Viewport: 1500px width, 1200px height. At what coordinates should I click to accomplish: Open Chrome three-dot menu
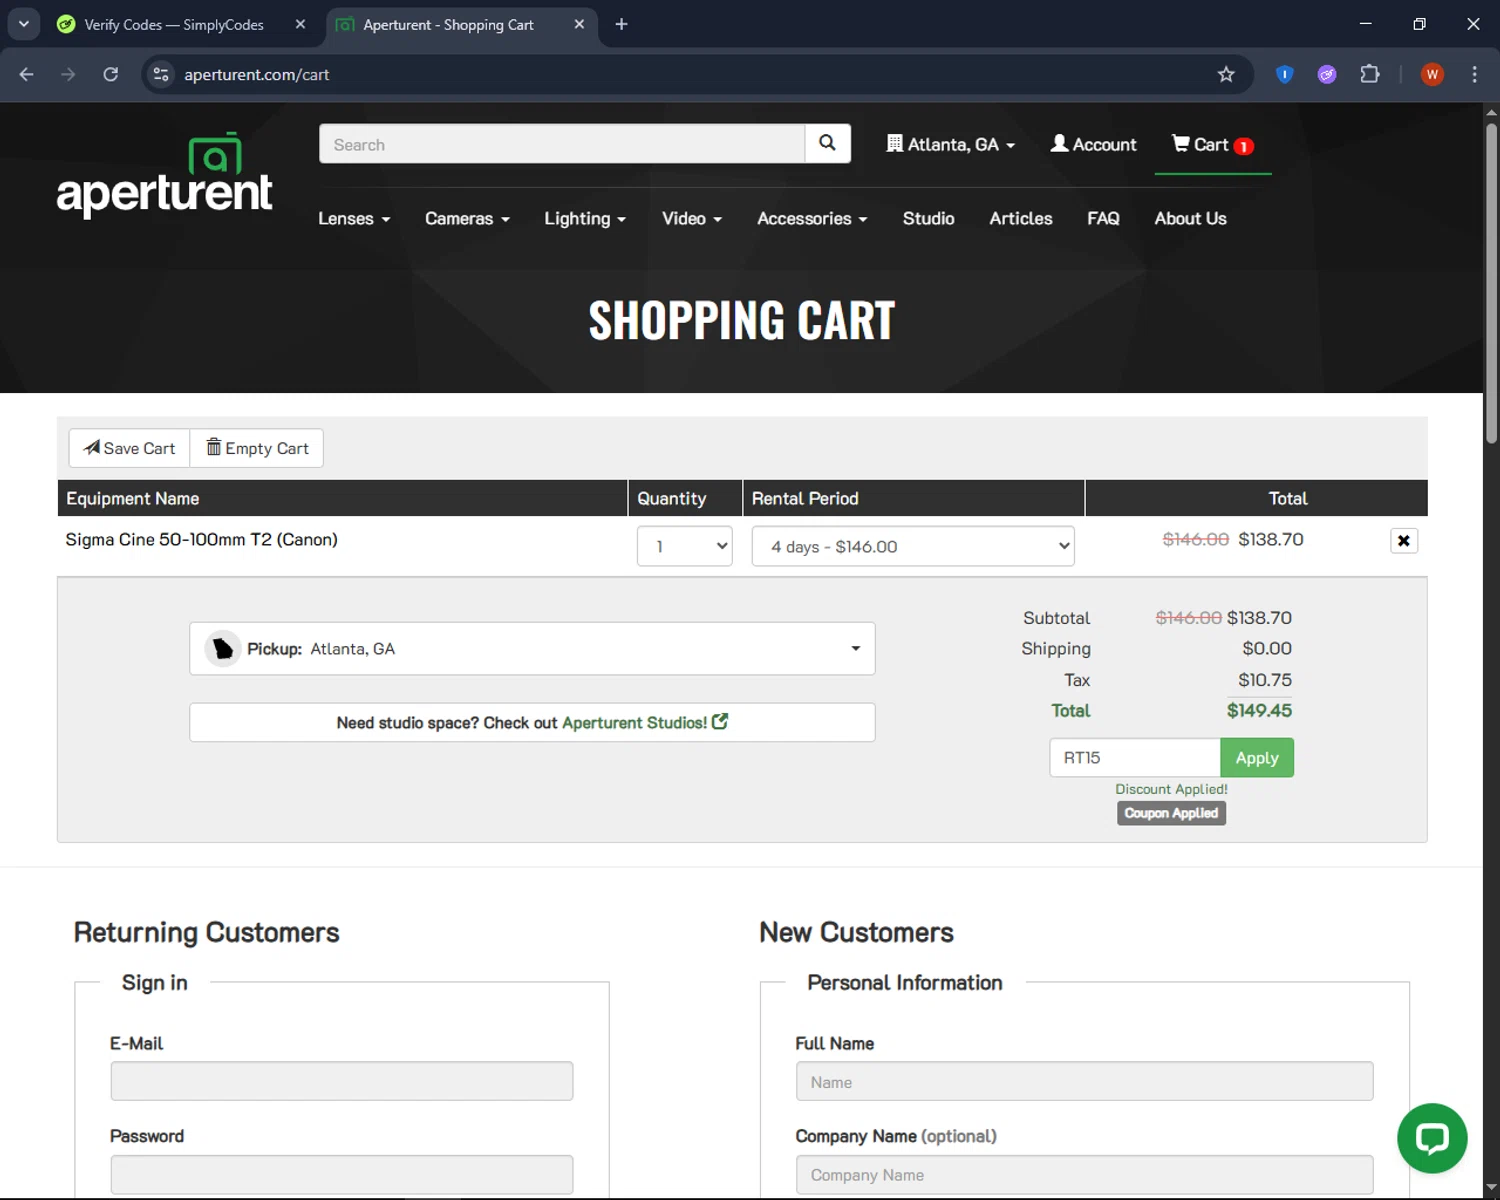[1474, 74]
